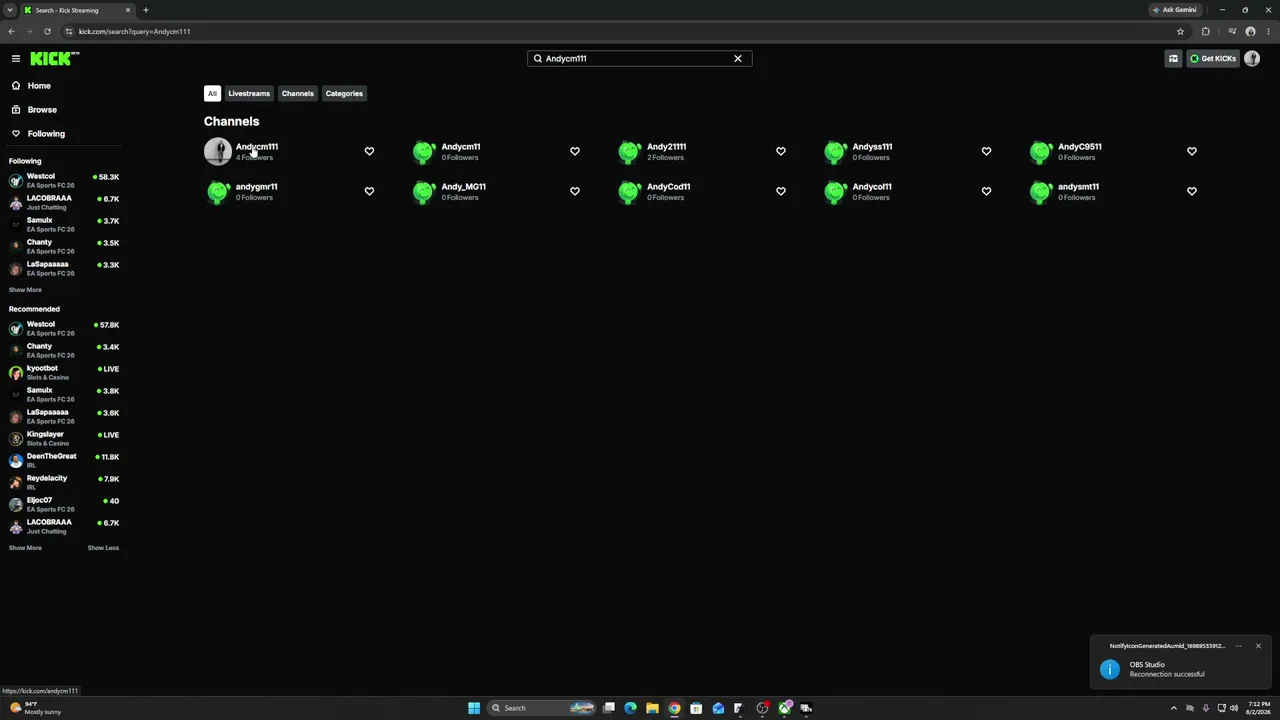Switch to the Livestreams filter tab
Screen dimensions: 1280x720
[x=249, y=94]
